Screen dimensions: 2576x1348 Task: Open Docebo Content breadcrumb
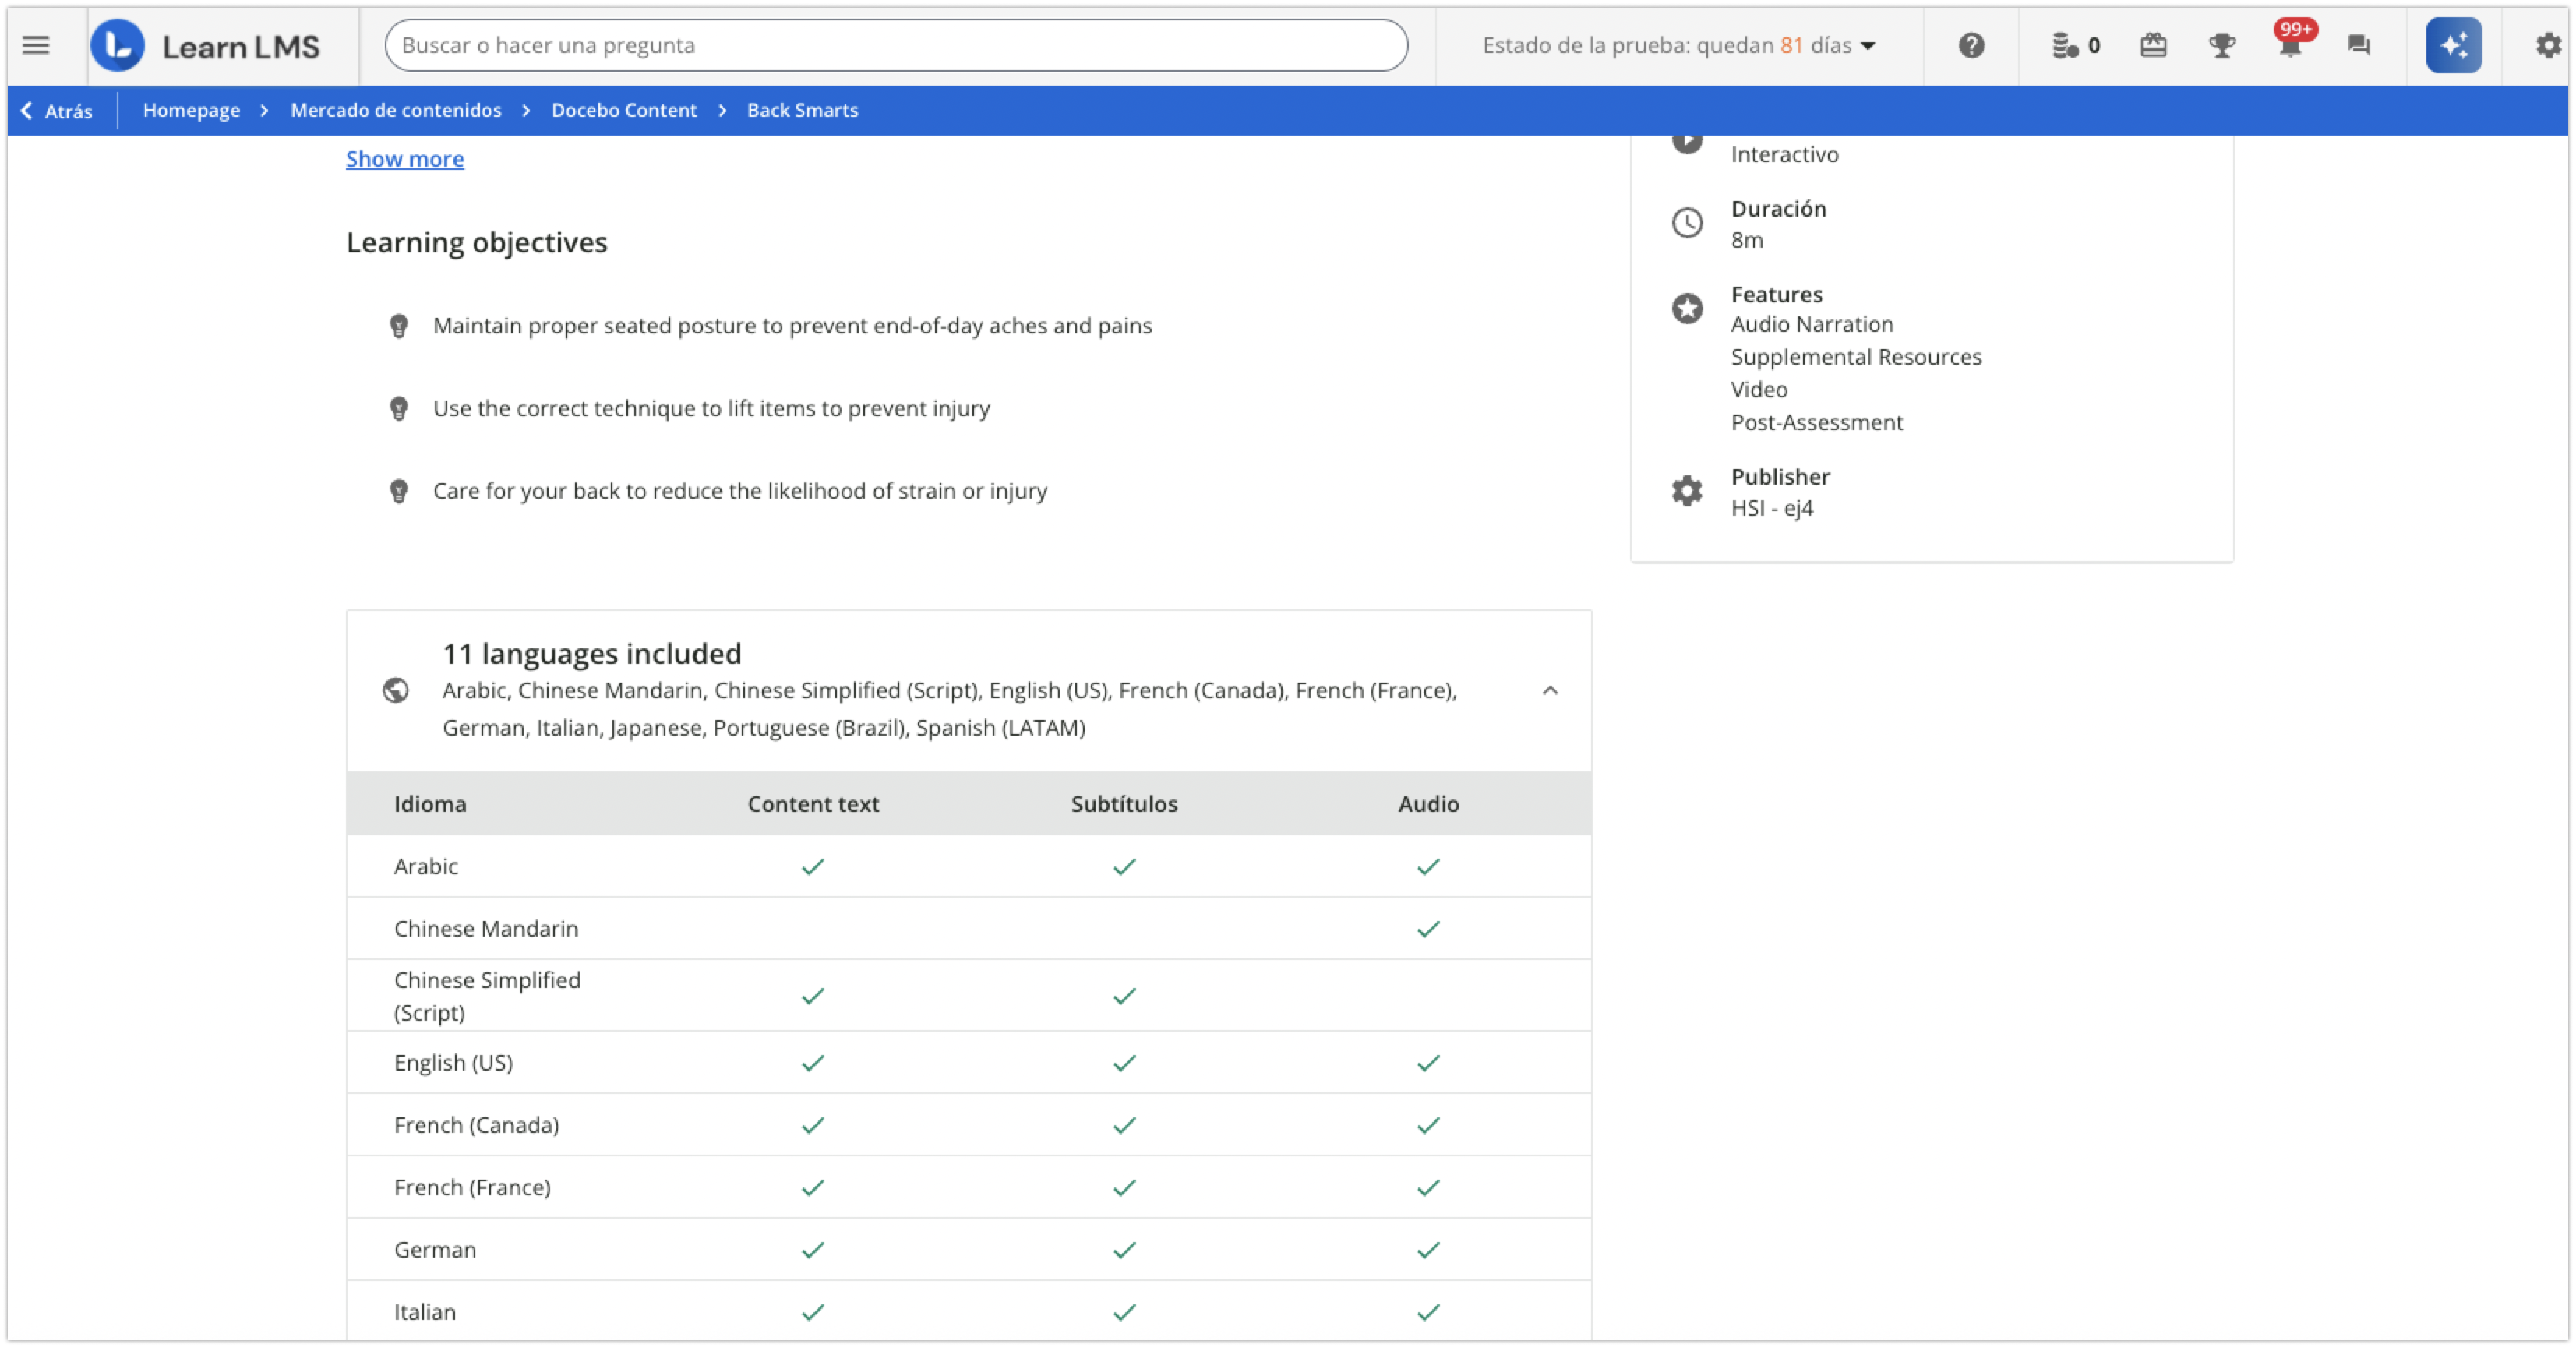pos(624,110)
